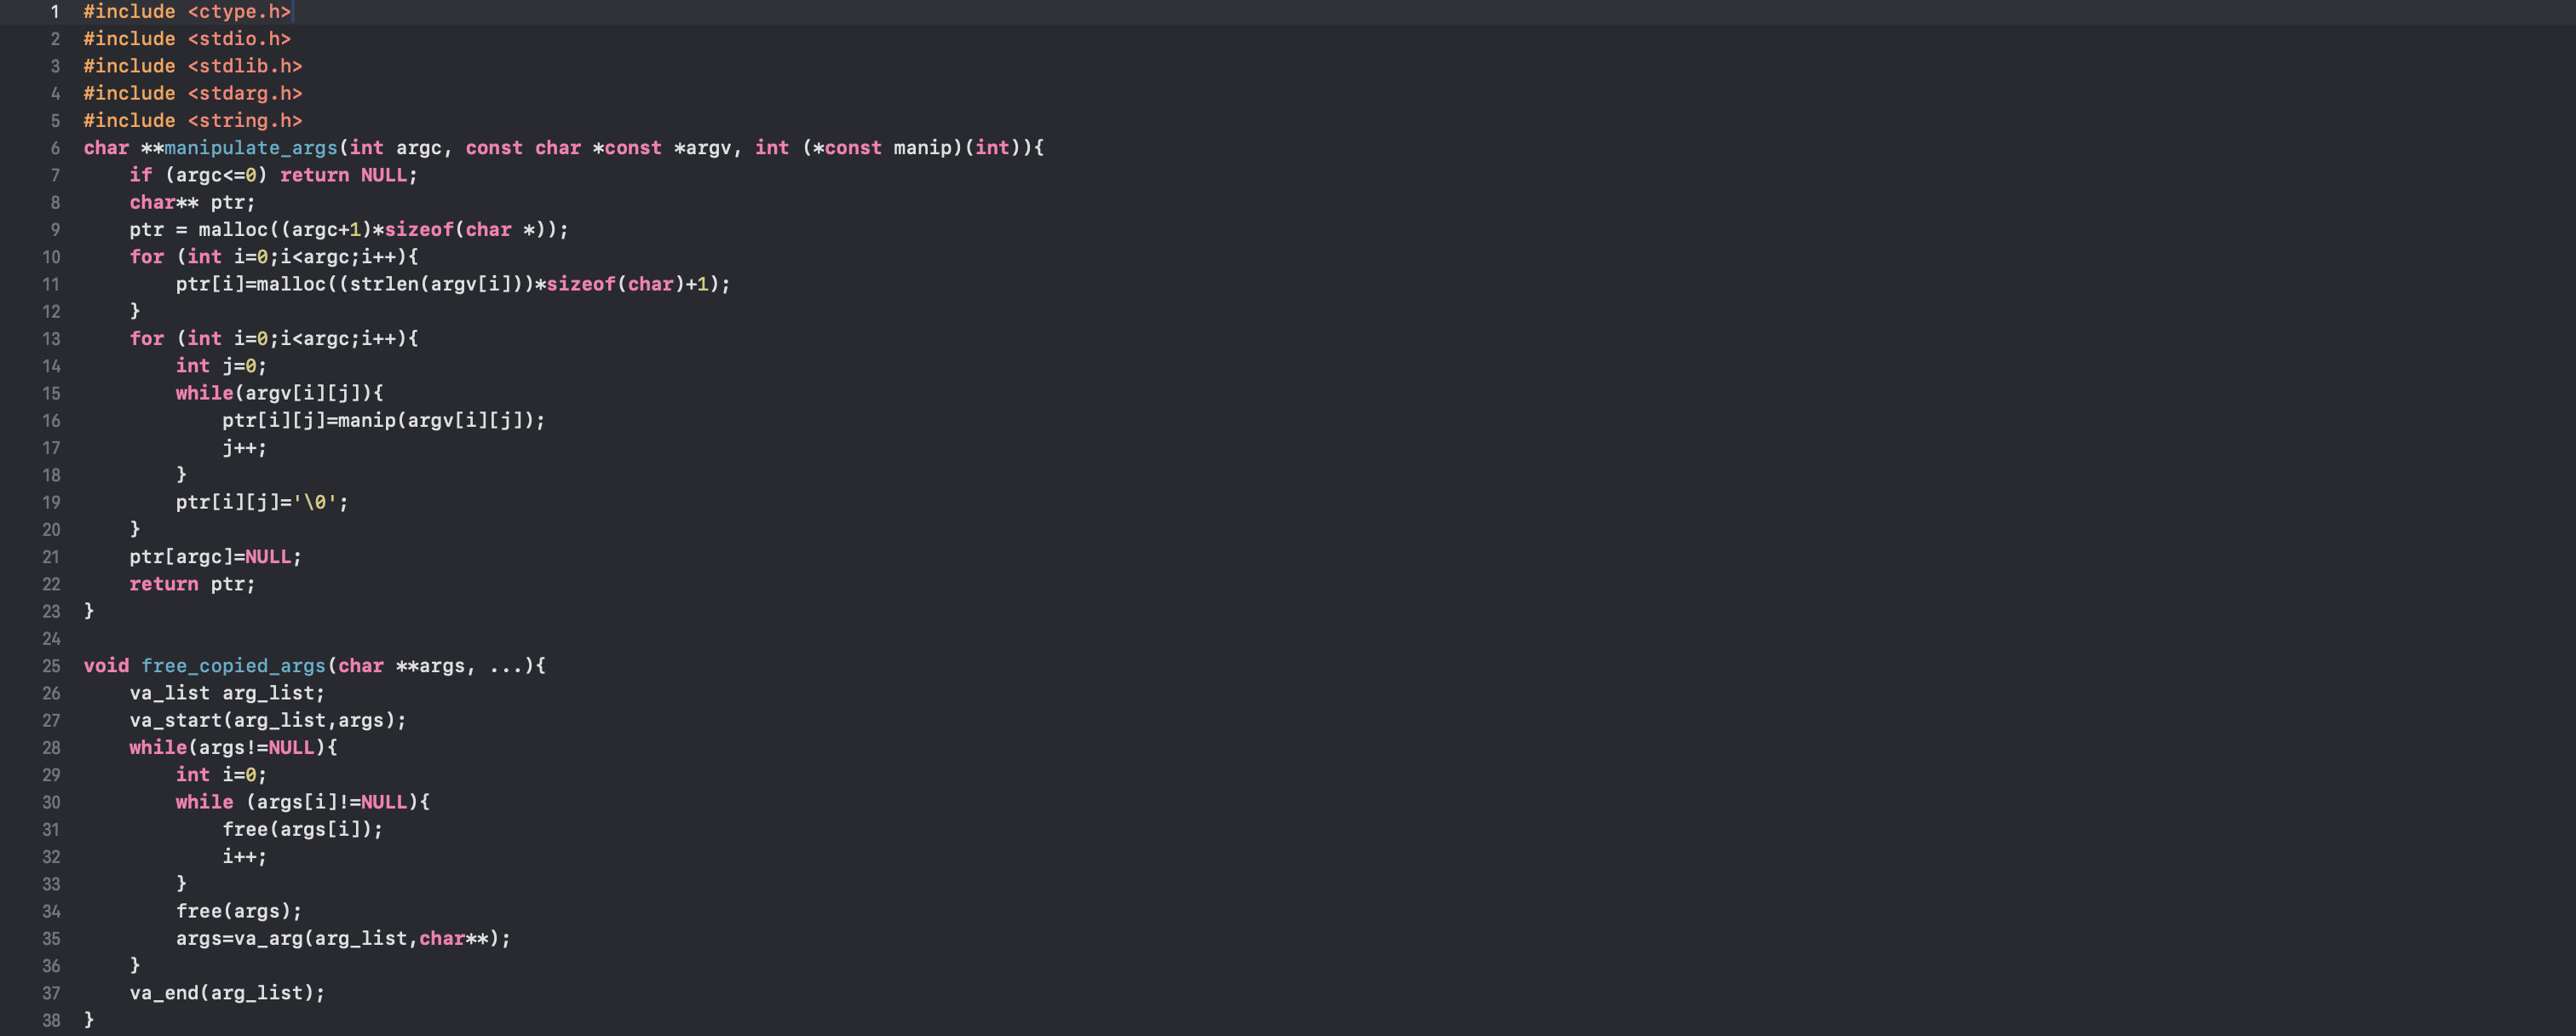Click line number 25 in the gutter
This screenshot has height=1036, width=2576.
click(x=51, y=666)
